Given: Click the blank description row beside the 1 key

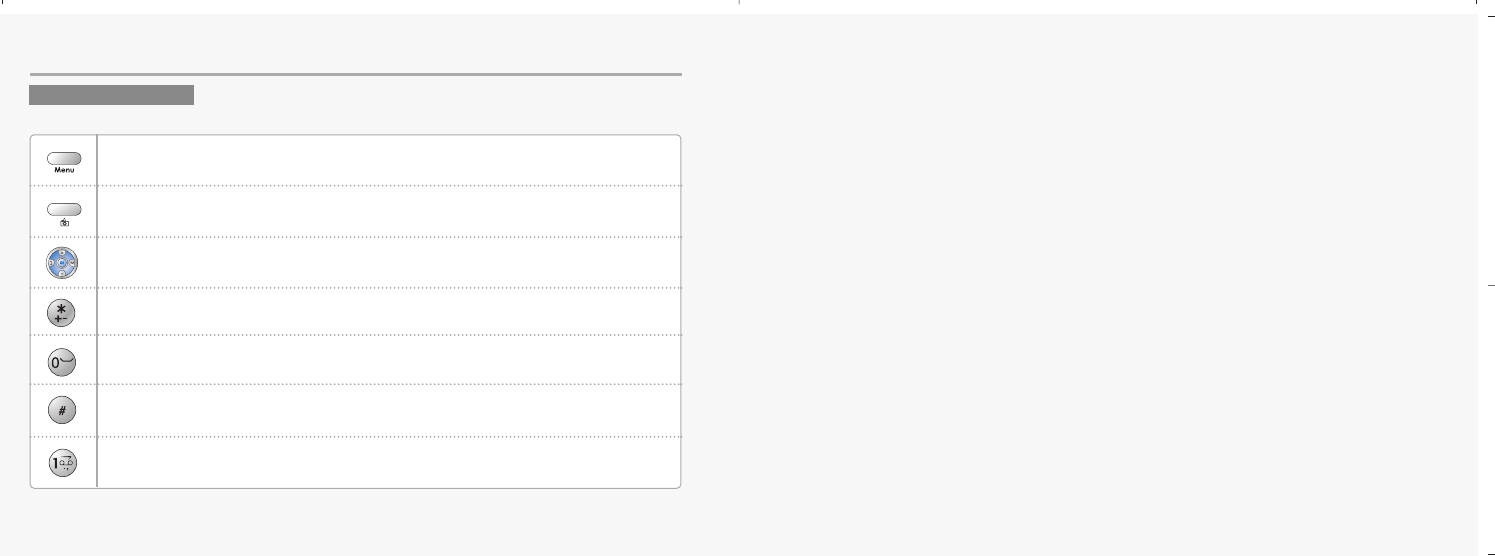Looking at the screenshot, I should coord(388,462).
